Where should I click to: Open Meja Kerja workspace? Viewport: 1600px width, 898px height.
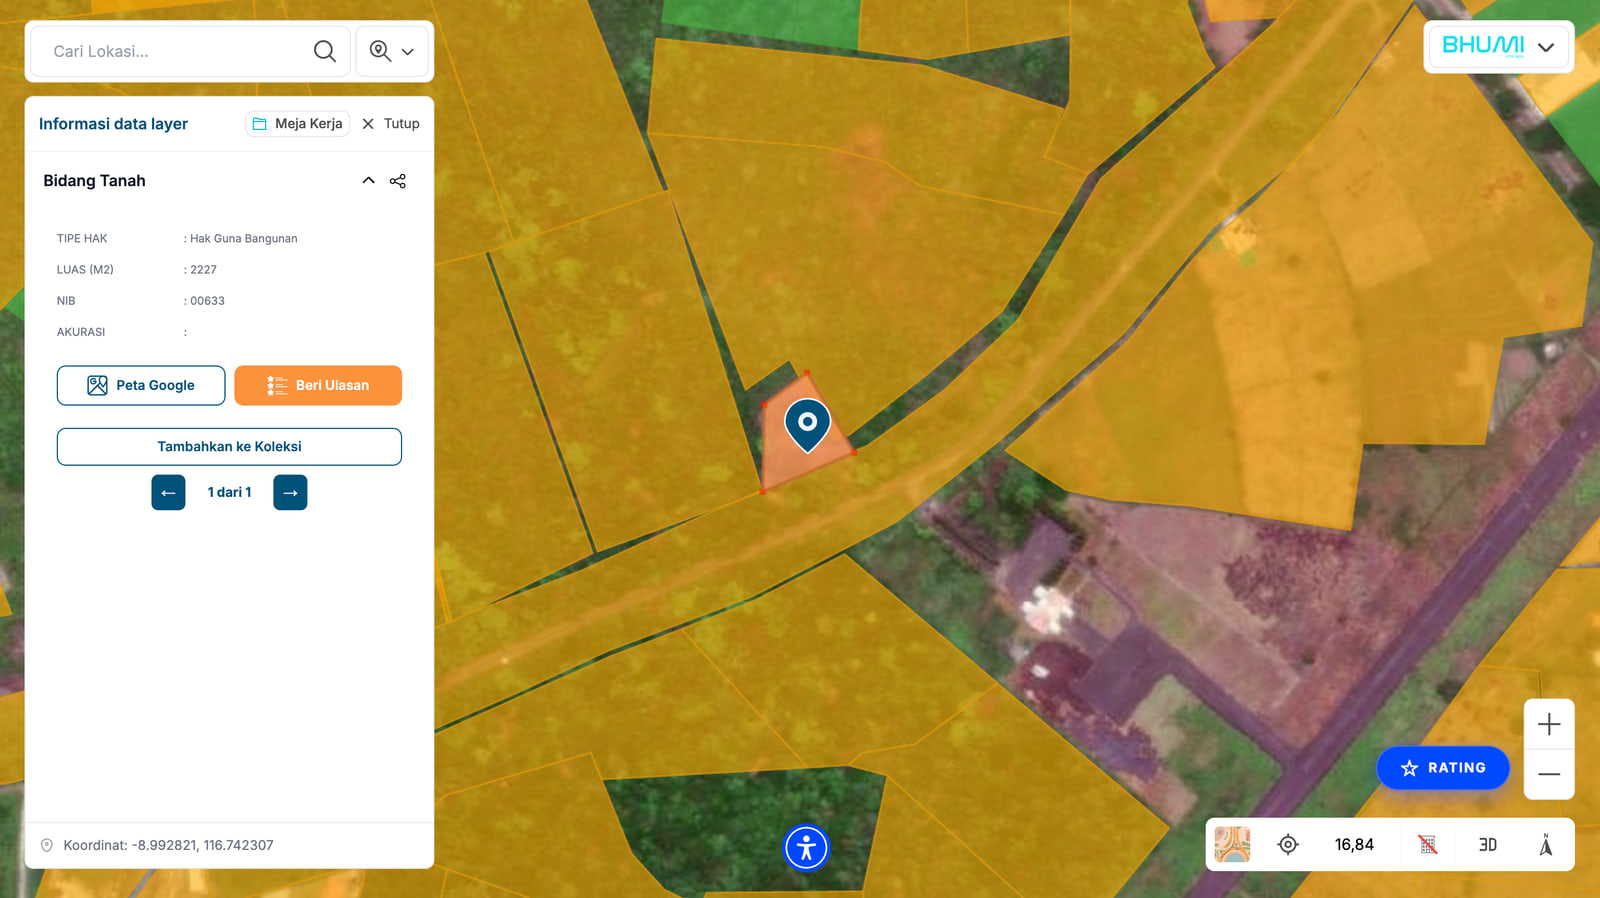[x=297, y=124]
